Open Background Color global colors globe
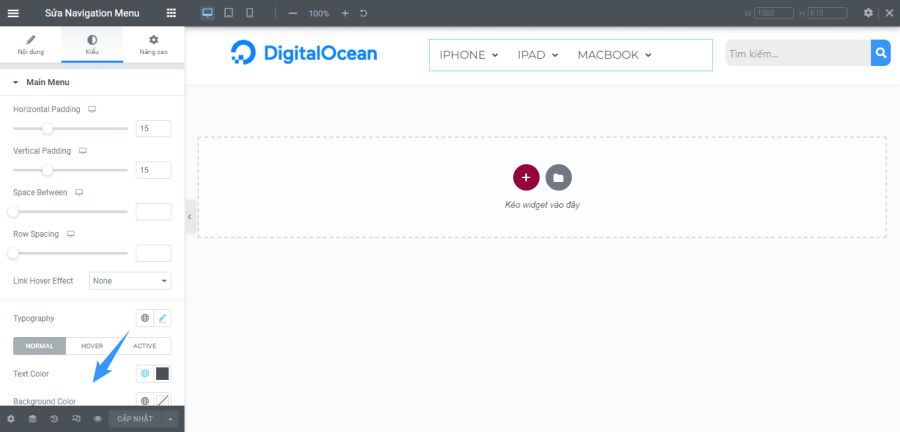The height and width of the screenshot is (432, 900). pyautogui.click(x=145, y=400)
